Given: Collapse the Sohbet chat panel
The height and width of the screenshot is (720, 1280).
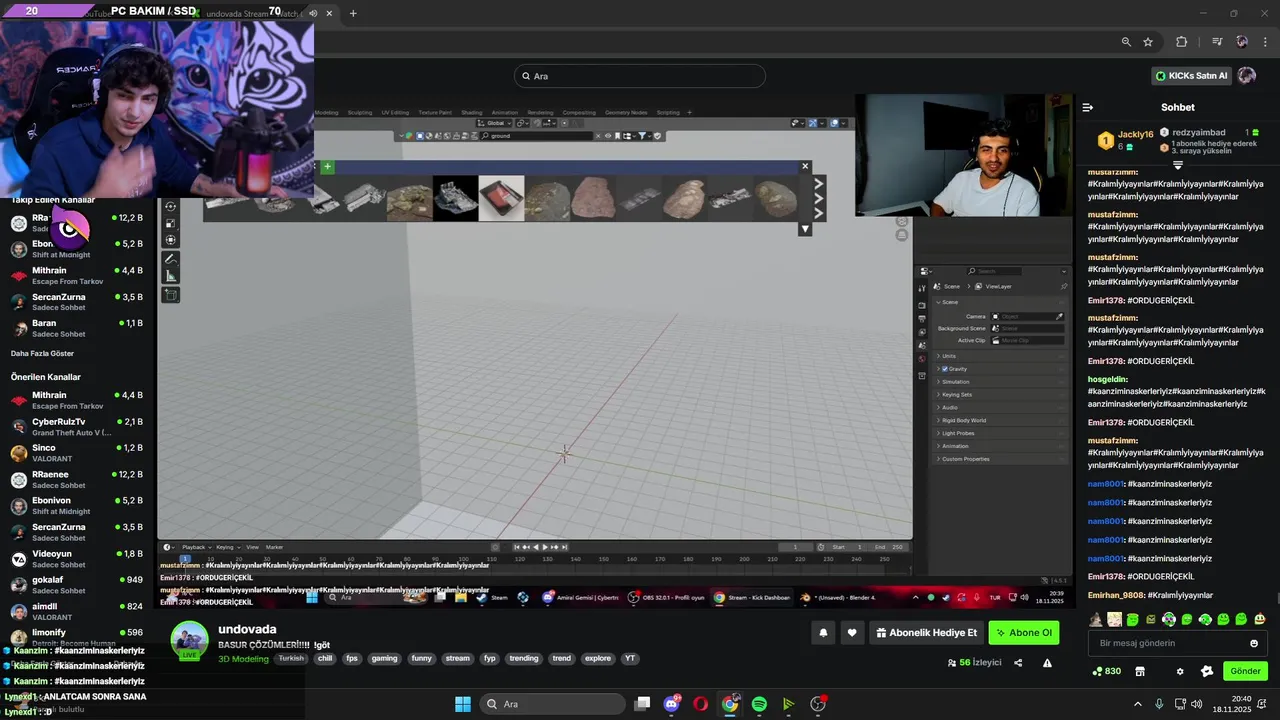Looking at the screenshot, I should [x=1088, y=107].
